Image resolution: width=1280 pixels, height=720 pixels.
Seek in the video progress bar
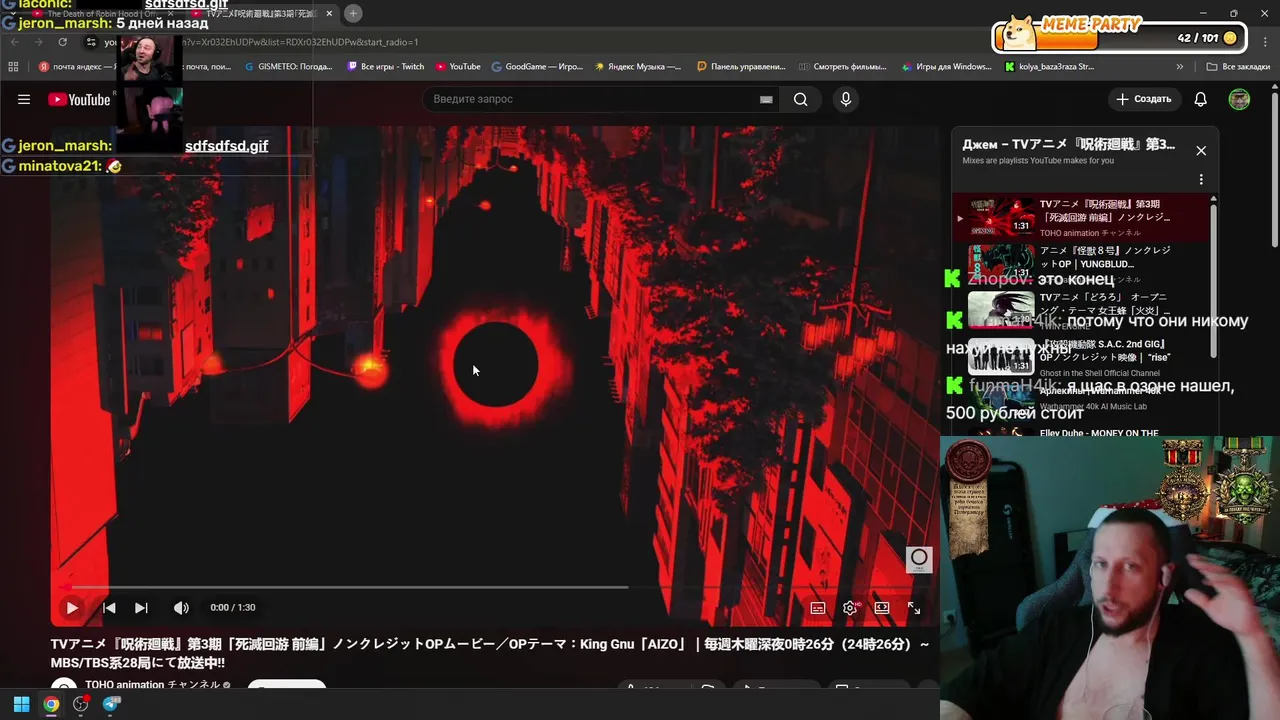point(495,587)
